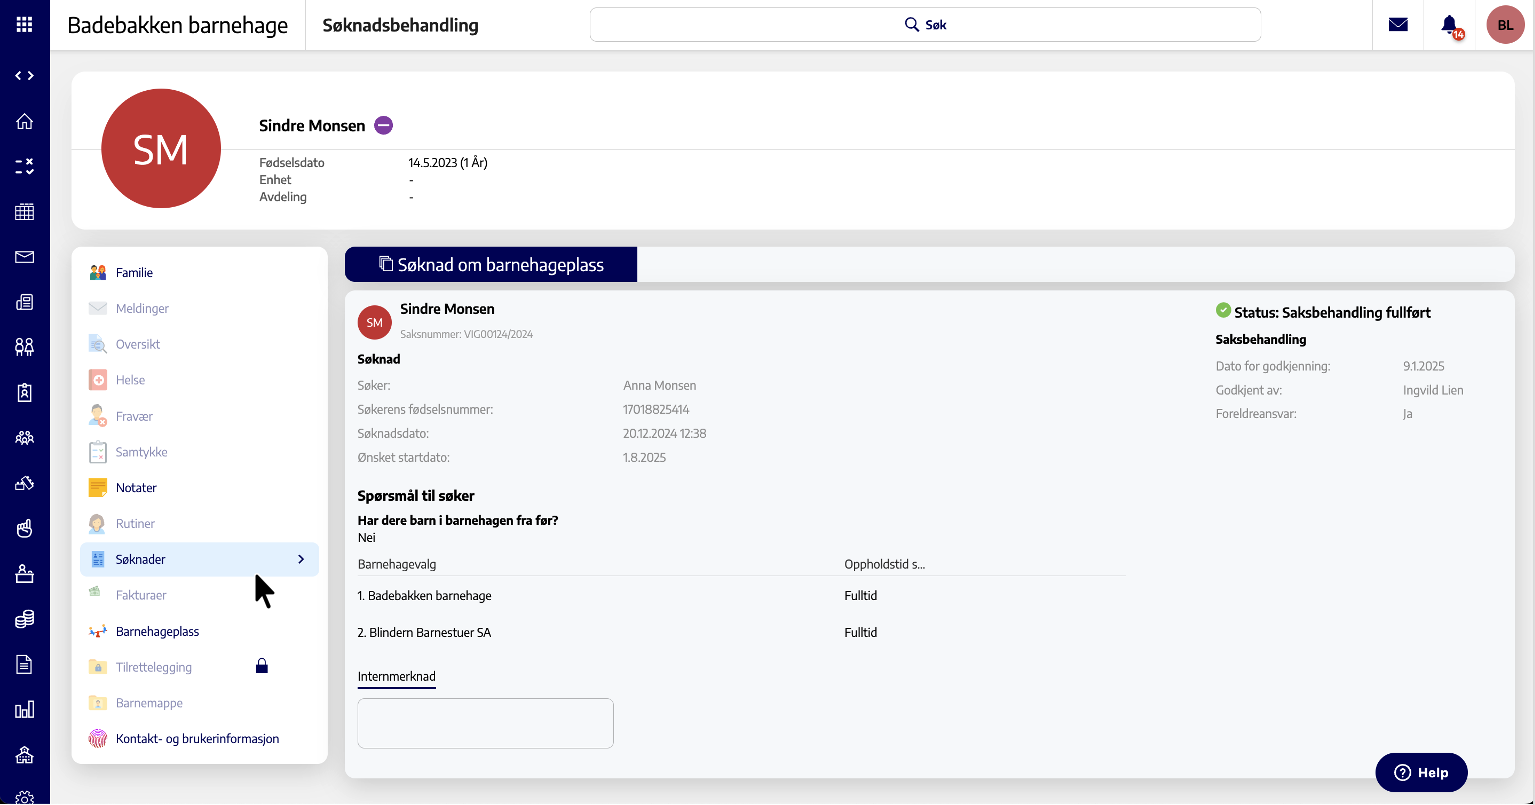The width and height of the screenshot is (1535, 805).
Task: Click the Internmerknad text box
Action: (x=485, y=723)
